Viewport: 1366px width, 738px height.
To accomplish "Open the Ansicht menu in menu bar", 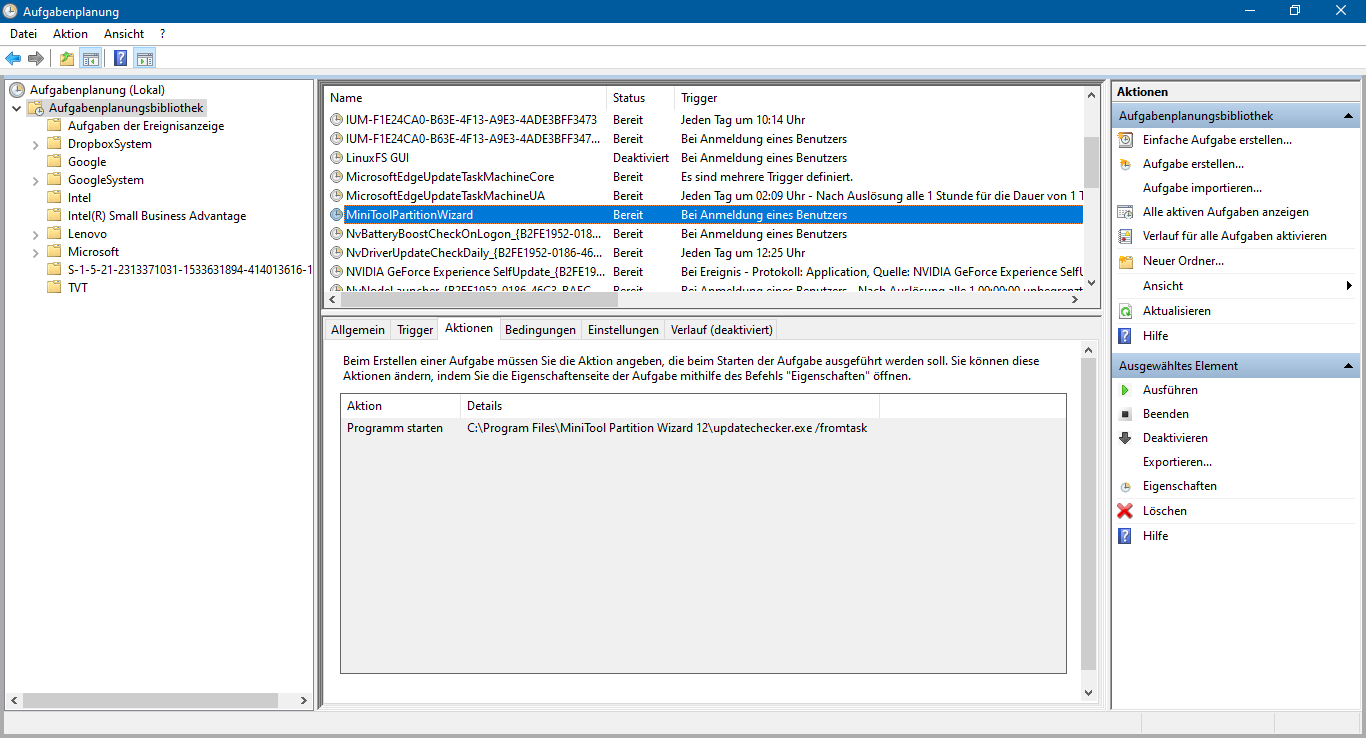I will point(124,34).
